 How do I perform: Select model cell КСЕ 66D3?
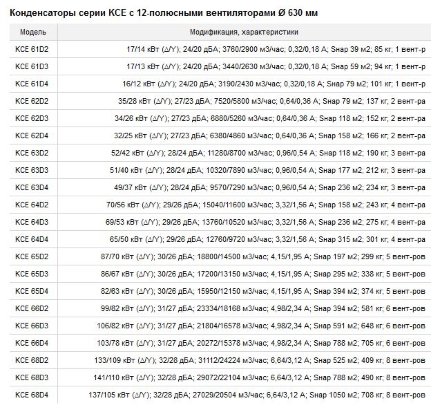coord(32,326)
